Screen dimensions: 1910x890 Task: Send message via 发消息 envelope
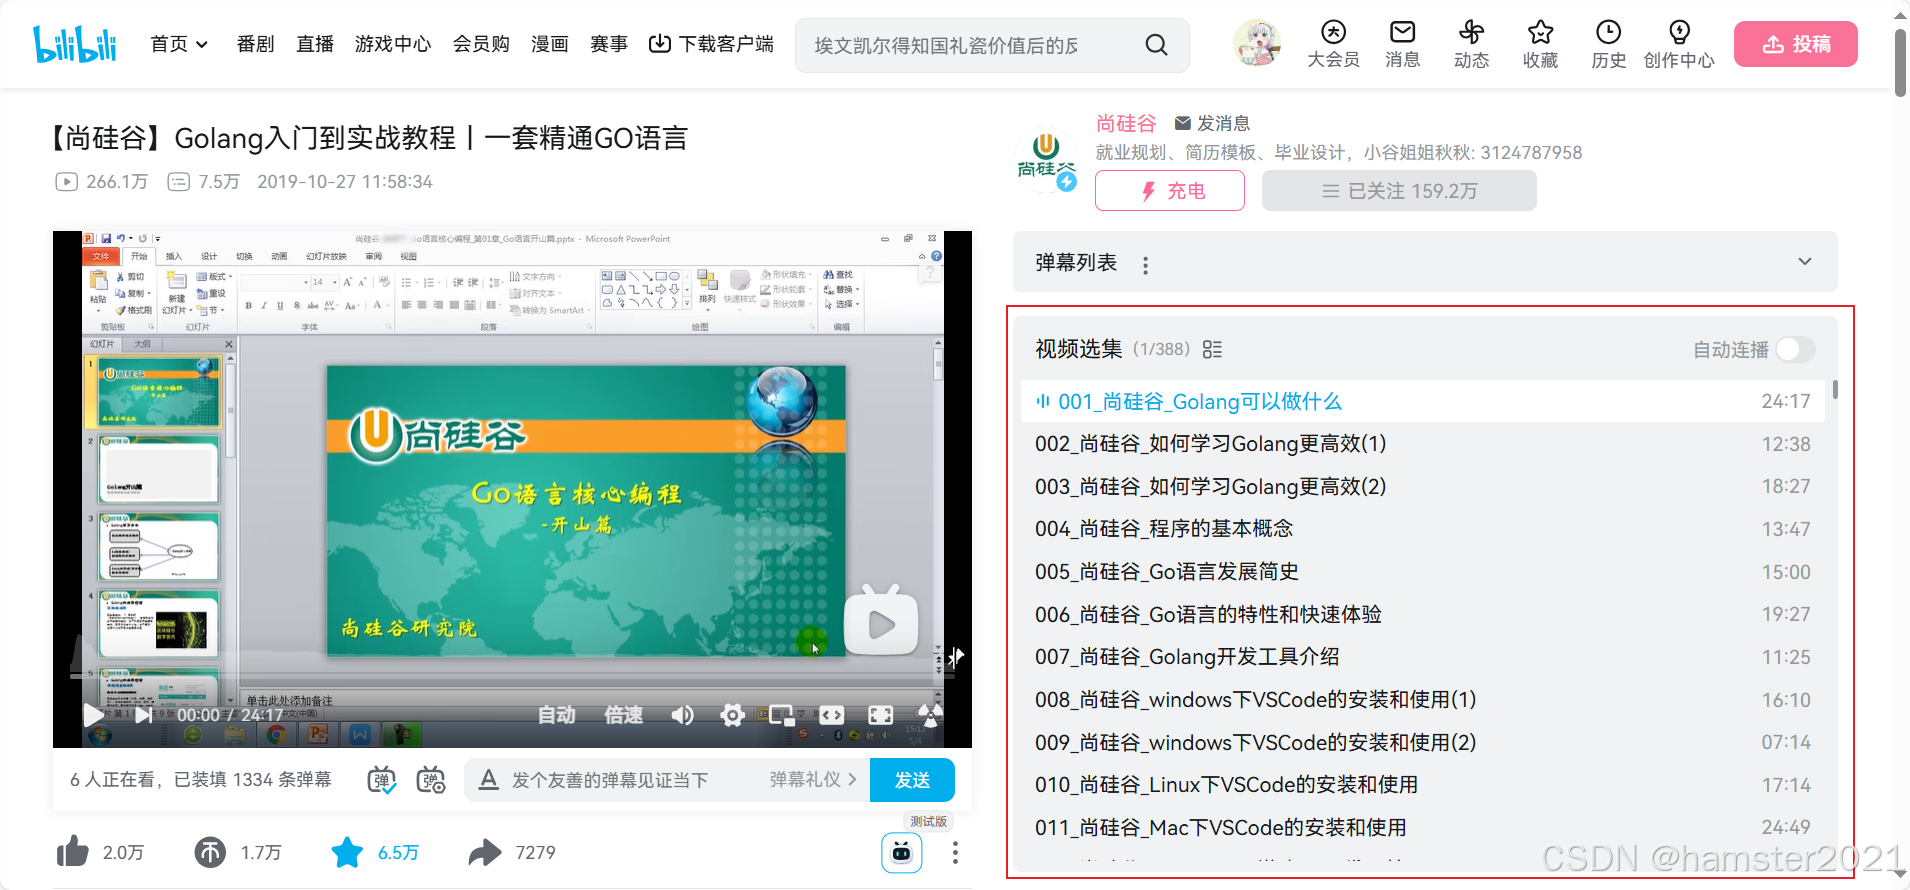click(x=1212, y=123)
